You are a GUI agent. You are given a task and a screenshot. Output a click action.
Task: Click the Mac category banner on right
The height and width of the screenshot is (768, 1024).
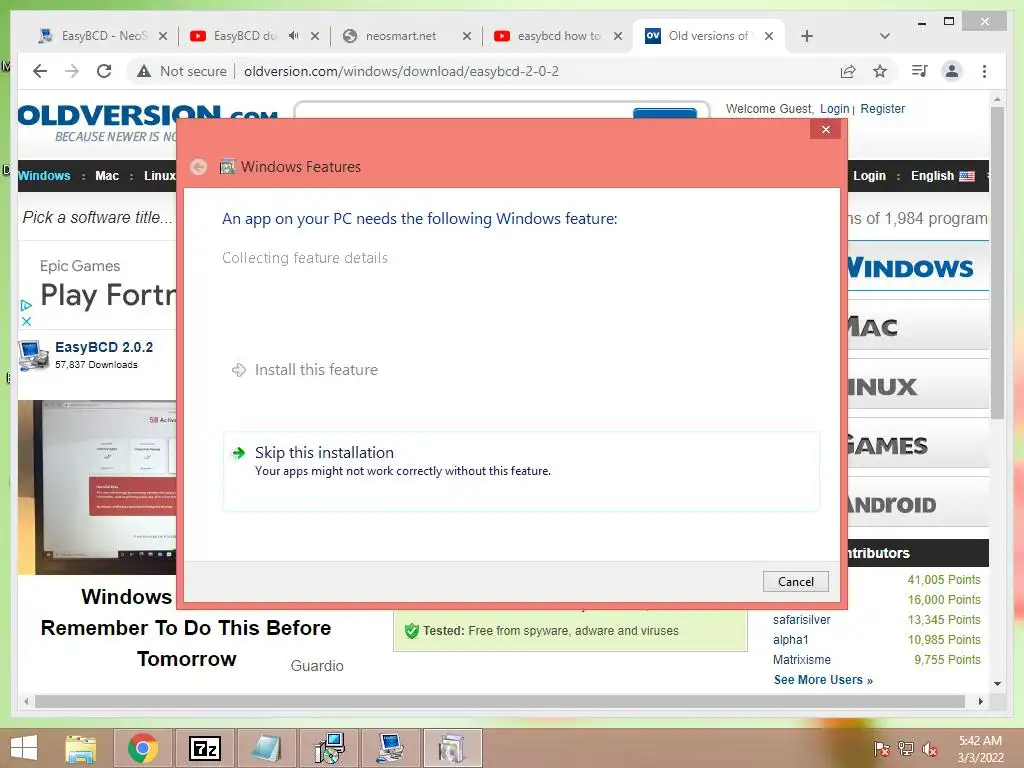(918, 327)
